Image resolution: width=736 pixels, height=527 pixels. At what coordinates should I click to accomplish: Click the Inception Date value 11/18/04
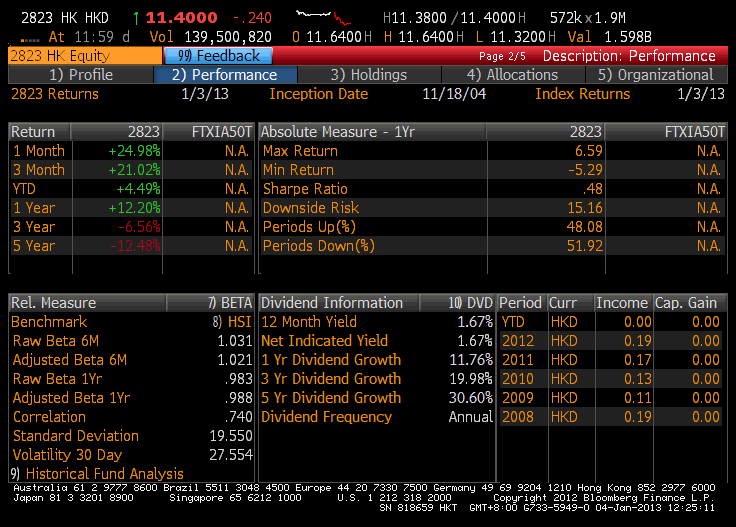click(x=454, y=94)
